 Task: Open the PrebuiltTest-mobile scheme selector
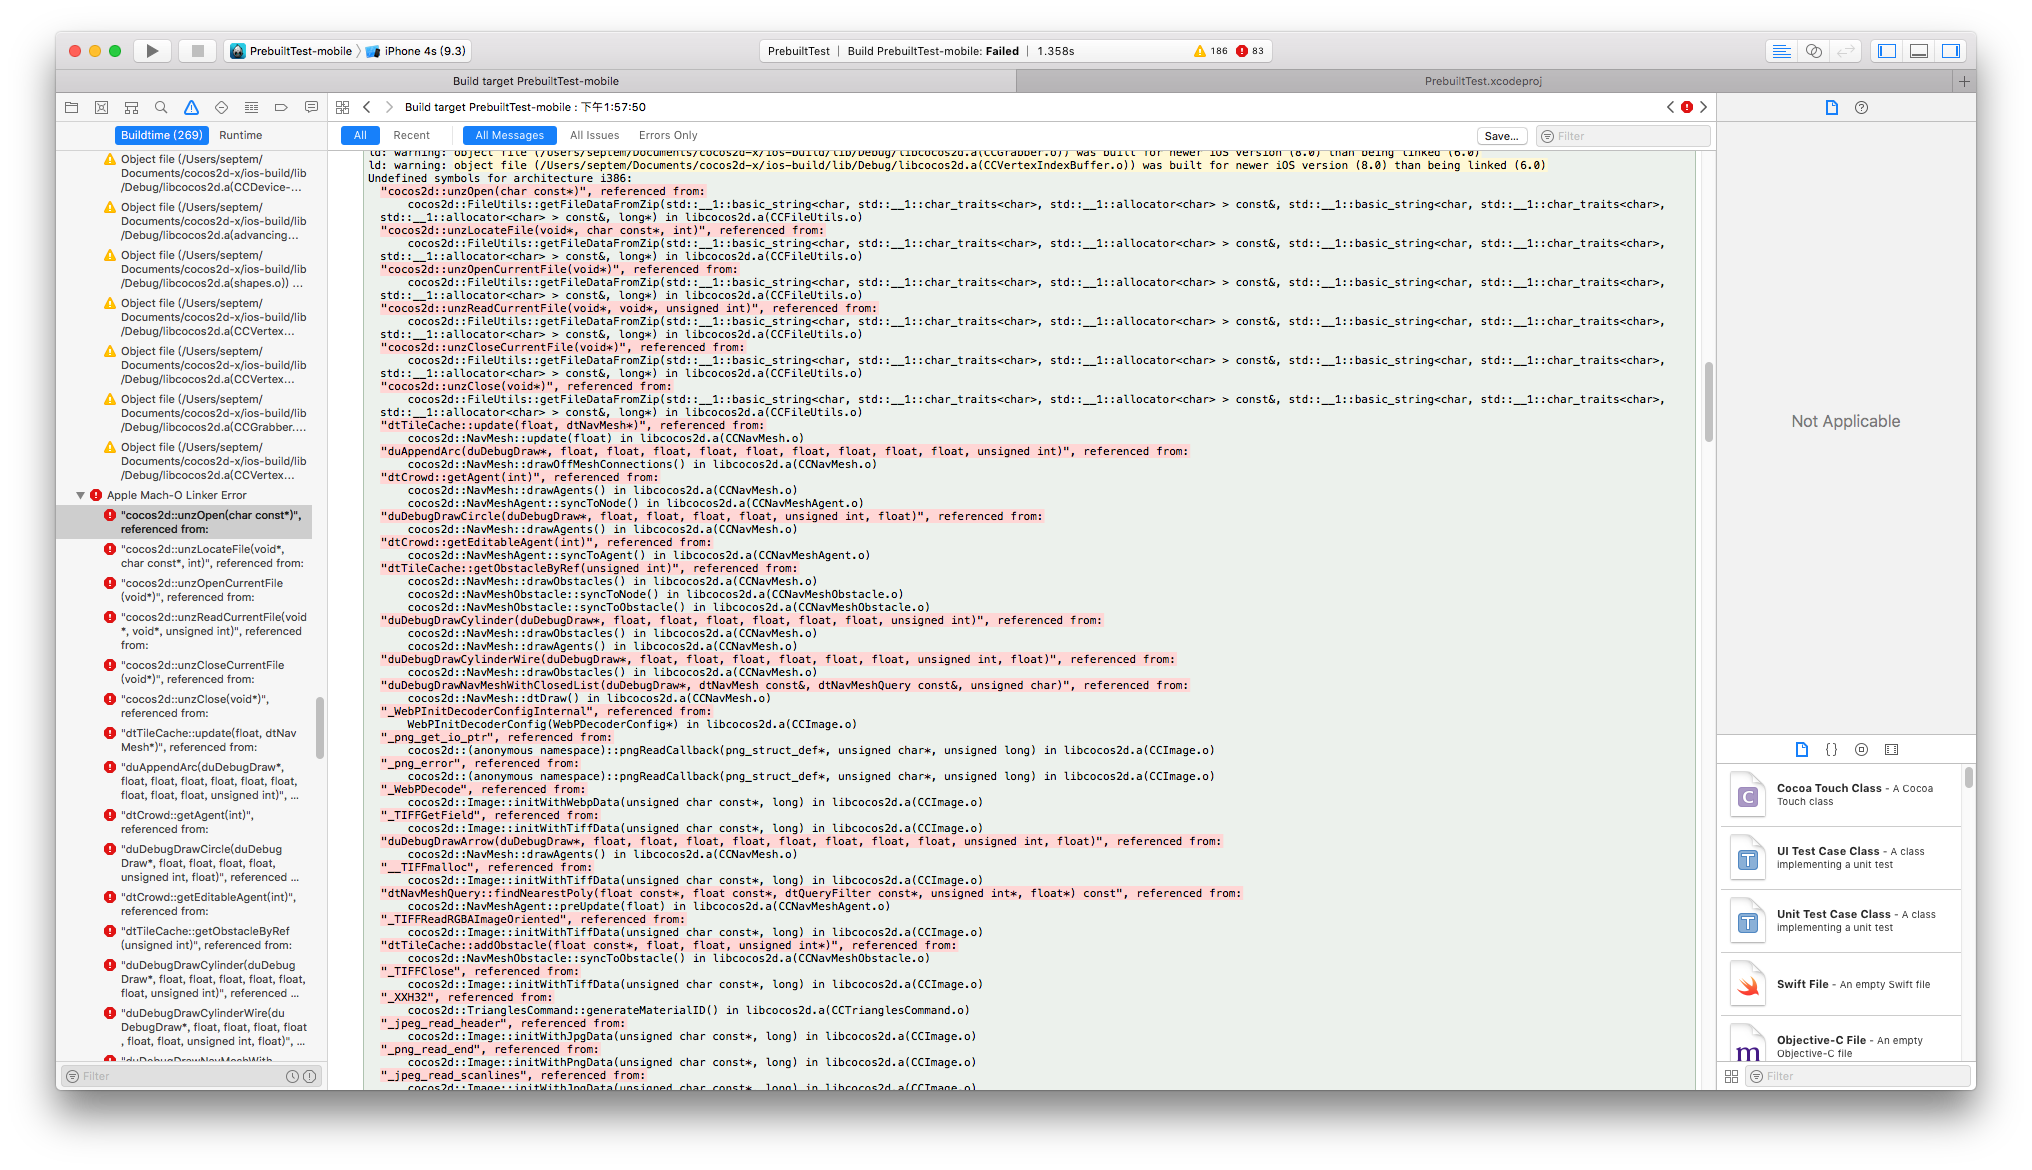pyautogui.click(x=300, y=51)
